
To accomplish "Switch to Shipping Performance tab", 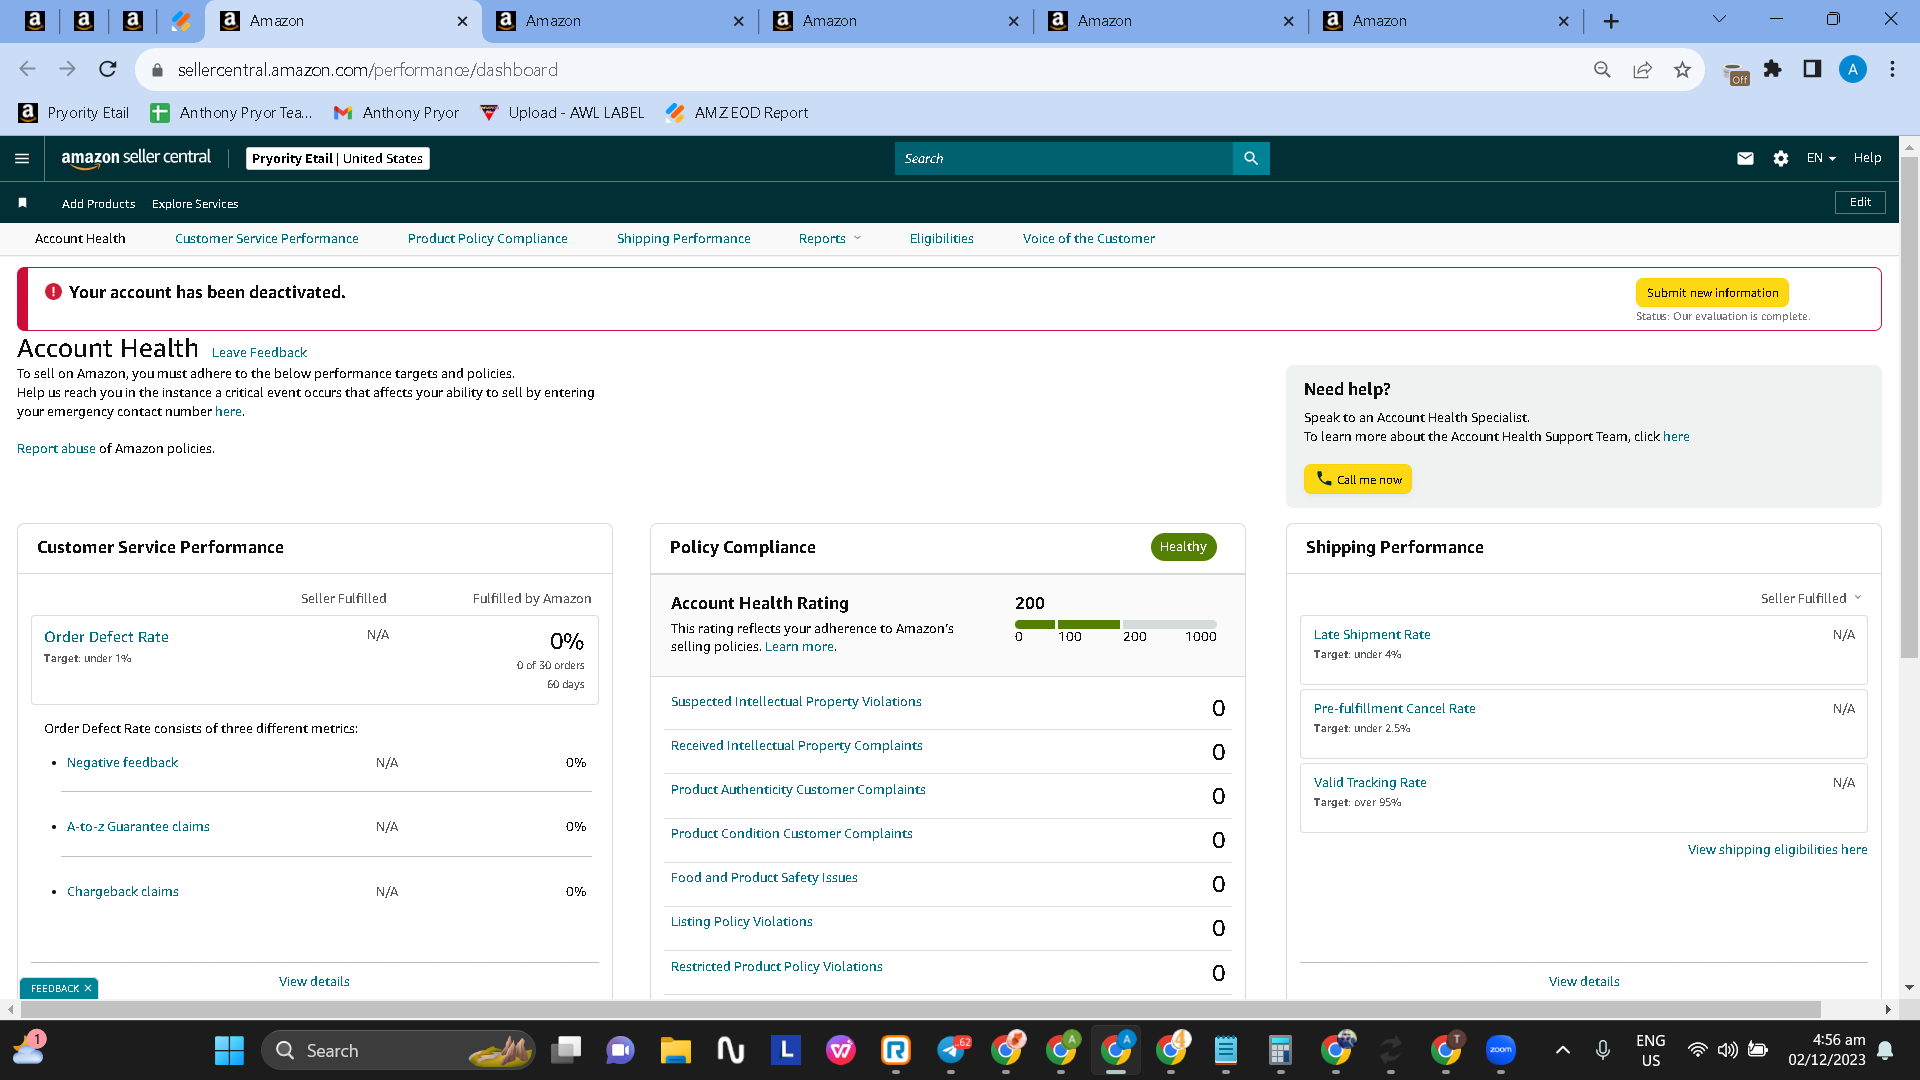I will pos(683,239).
